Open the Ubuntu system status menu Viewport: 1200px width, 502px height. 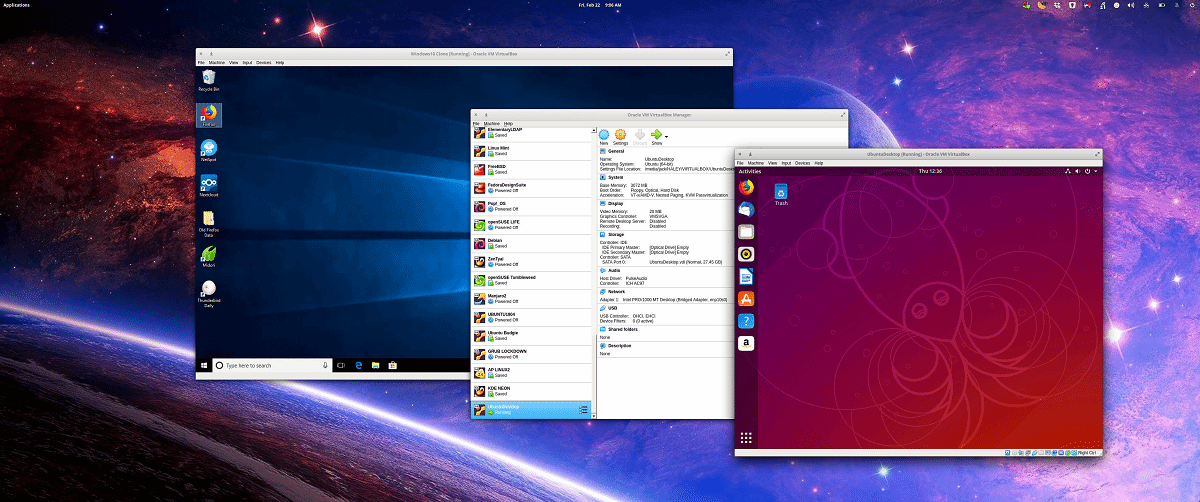click(1087, 171)
